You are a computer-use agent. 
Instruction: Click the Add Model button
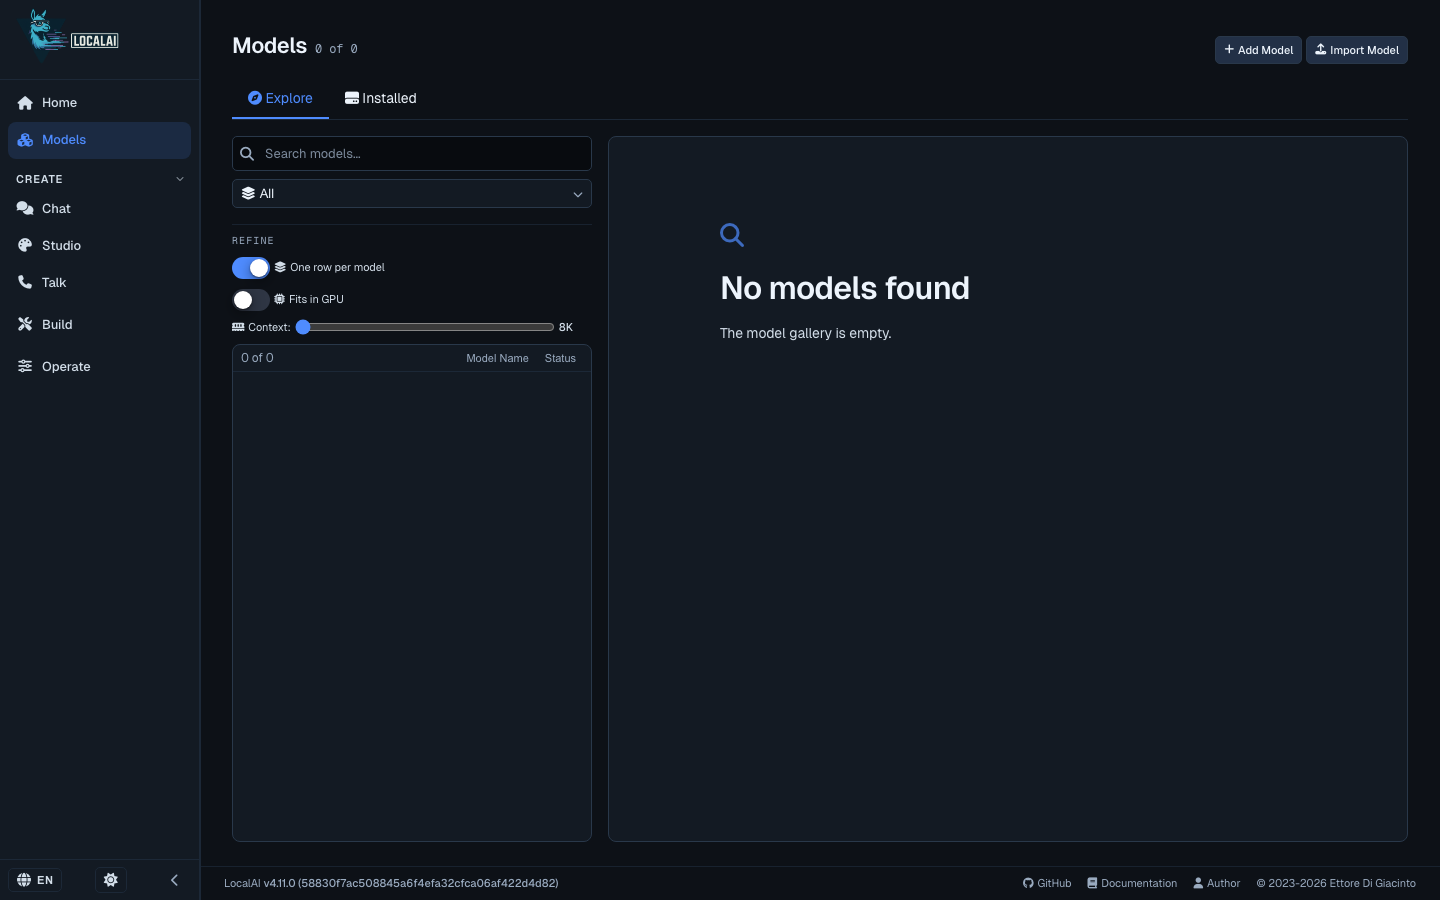coord(1258,50)
